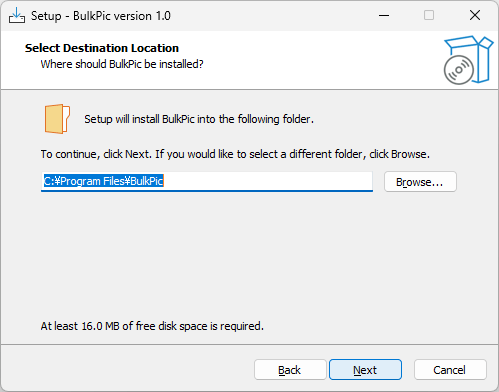The image size is (499, 392).
Task: Click 'Where should BulkPic be installed?' text
Action: pos(122,64)
